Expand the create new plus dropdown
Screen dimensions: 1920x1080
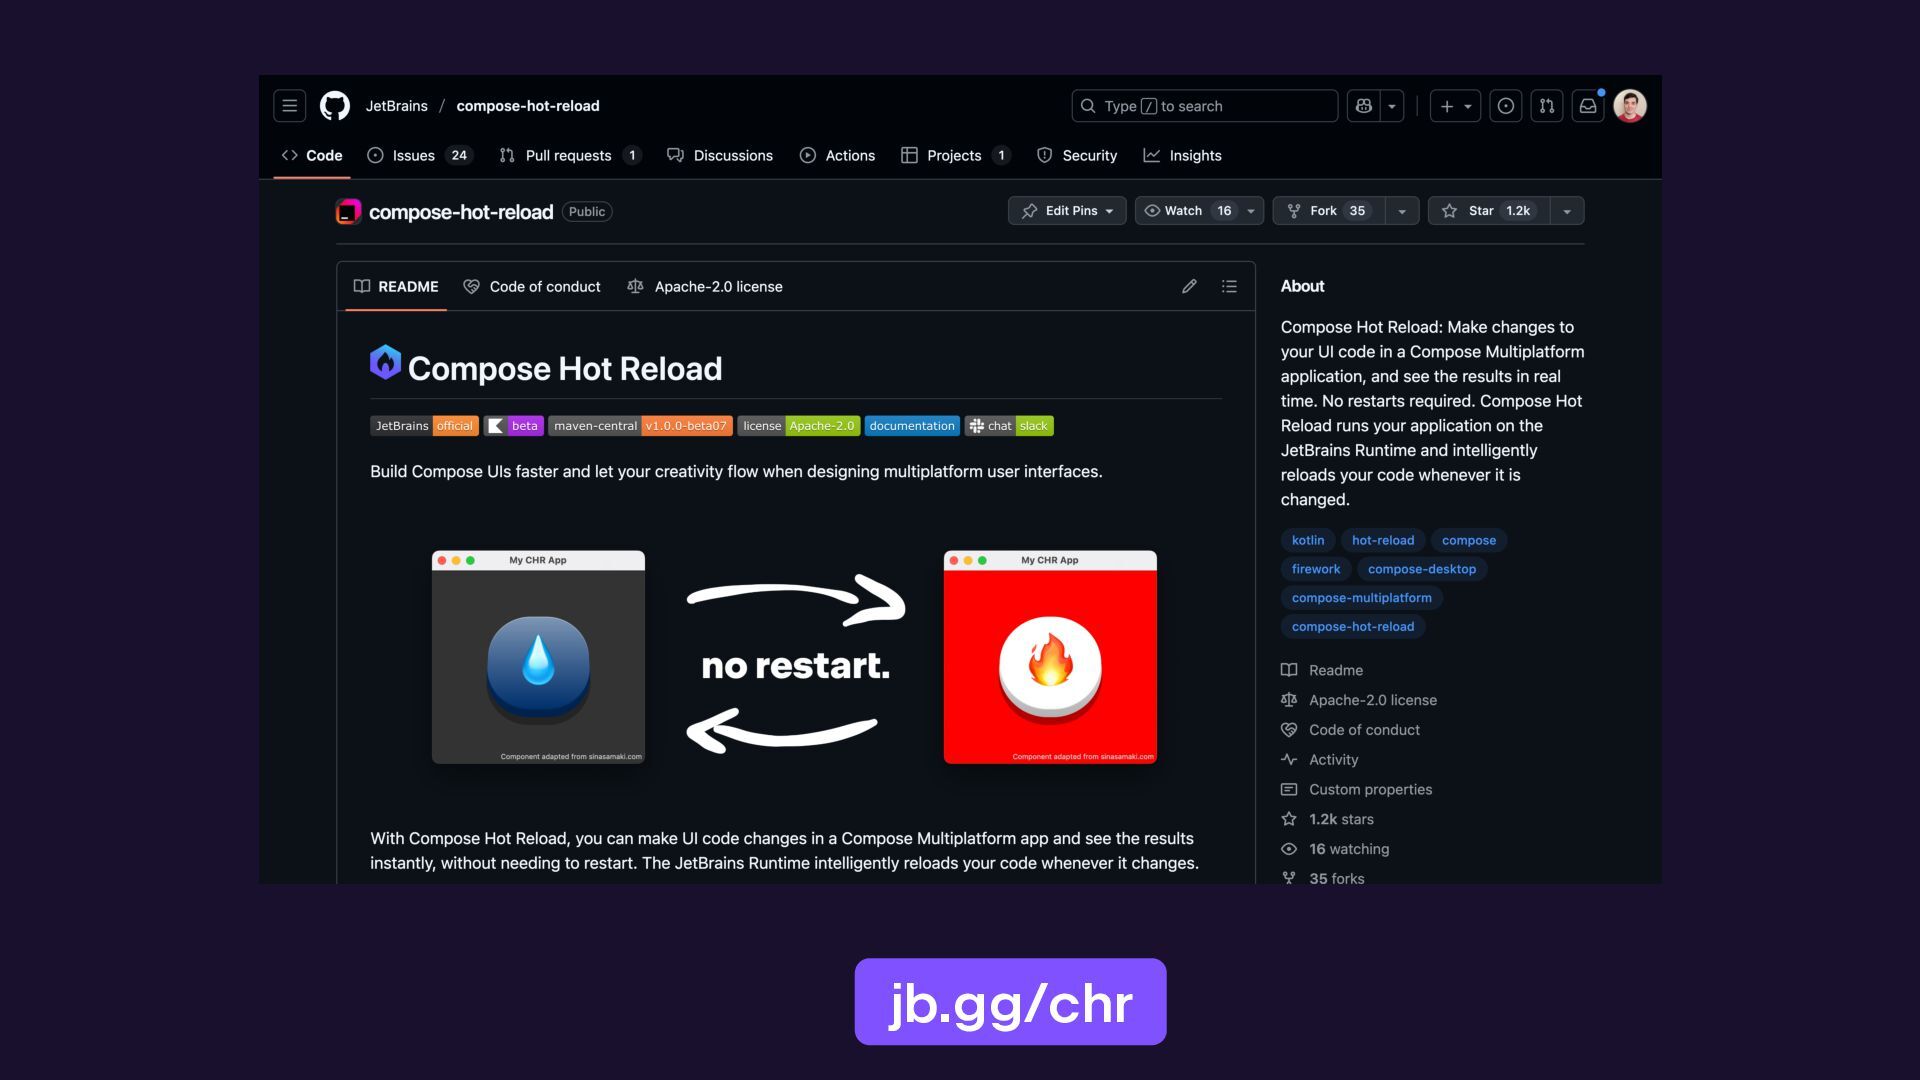[x=1455, y=106]
